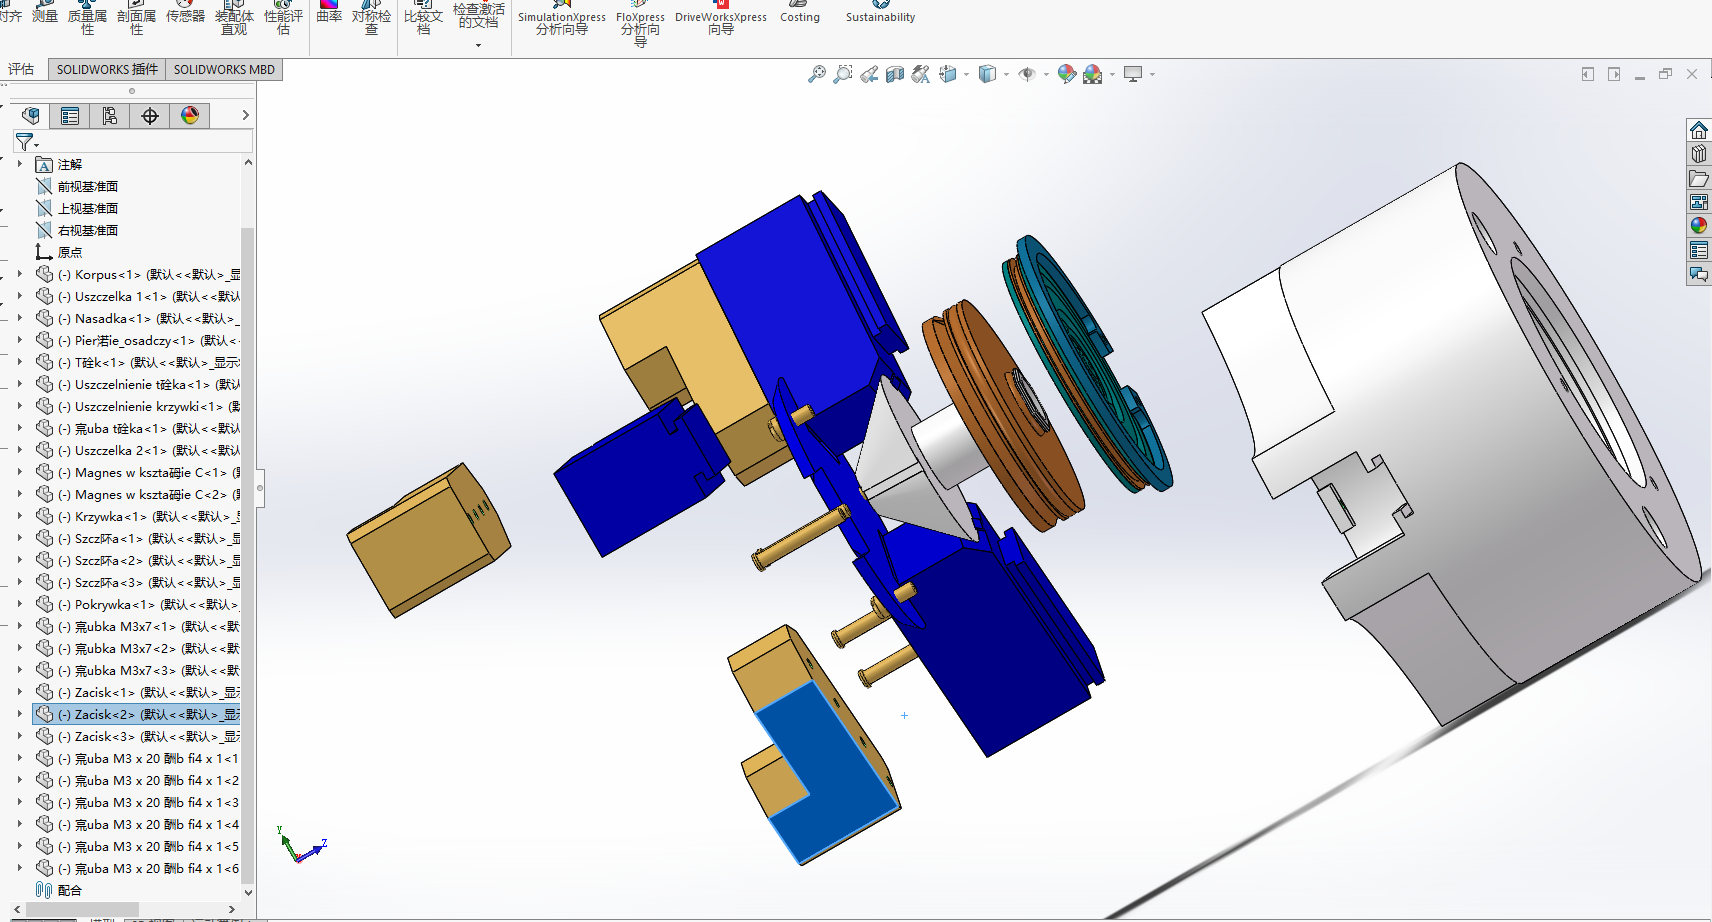Launch the DriveWorksXpress wizard
Viewport: 1712px width, 922px height.
721,18
